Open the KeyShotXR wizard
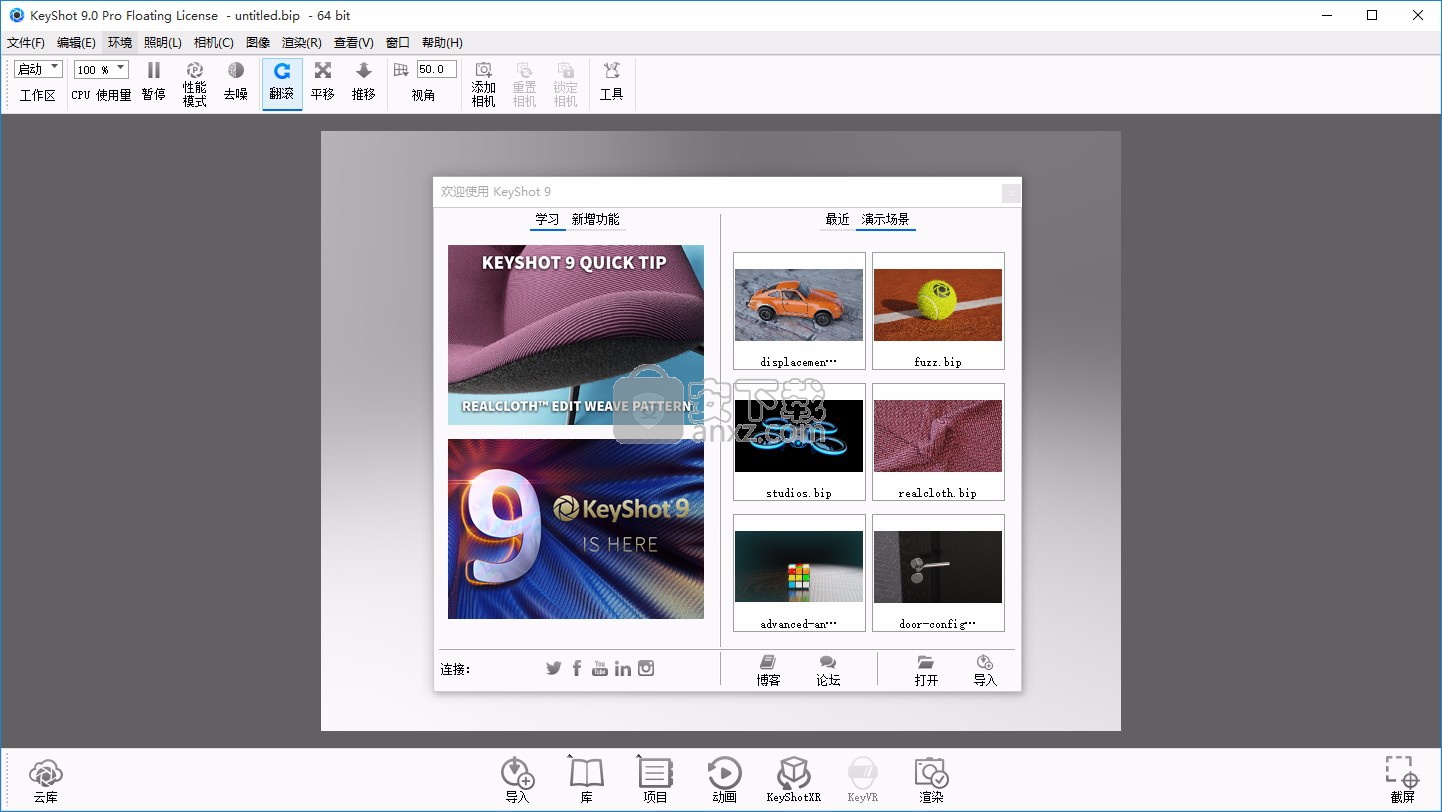 click(x=793, y=781)
